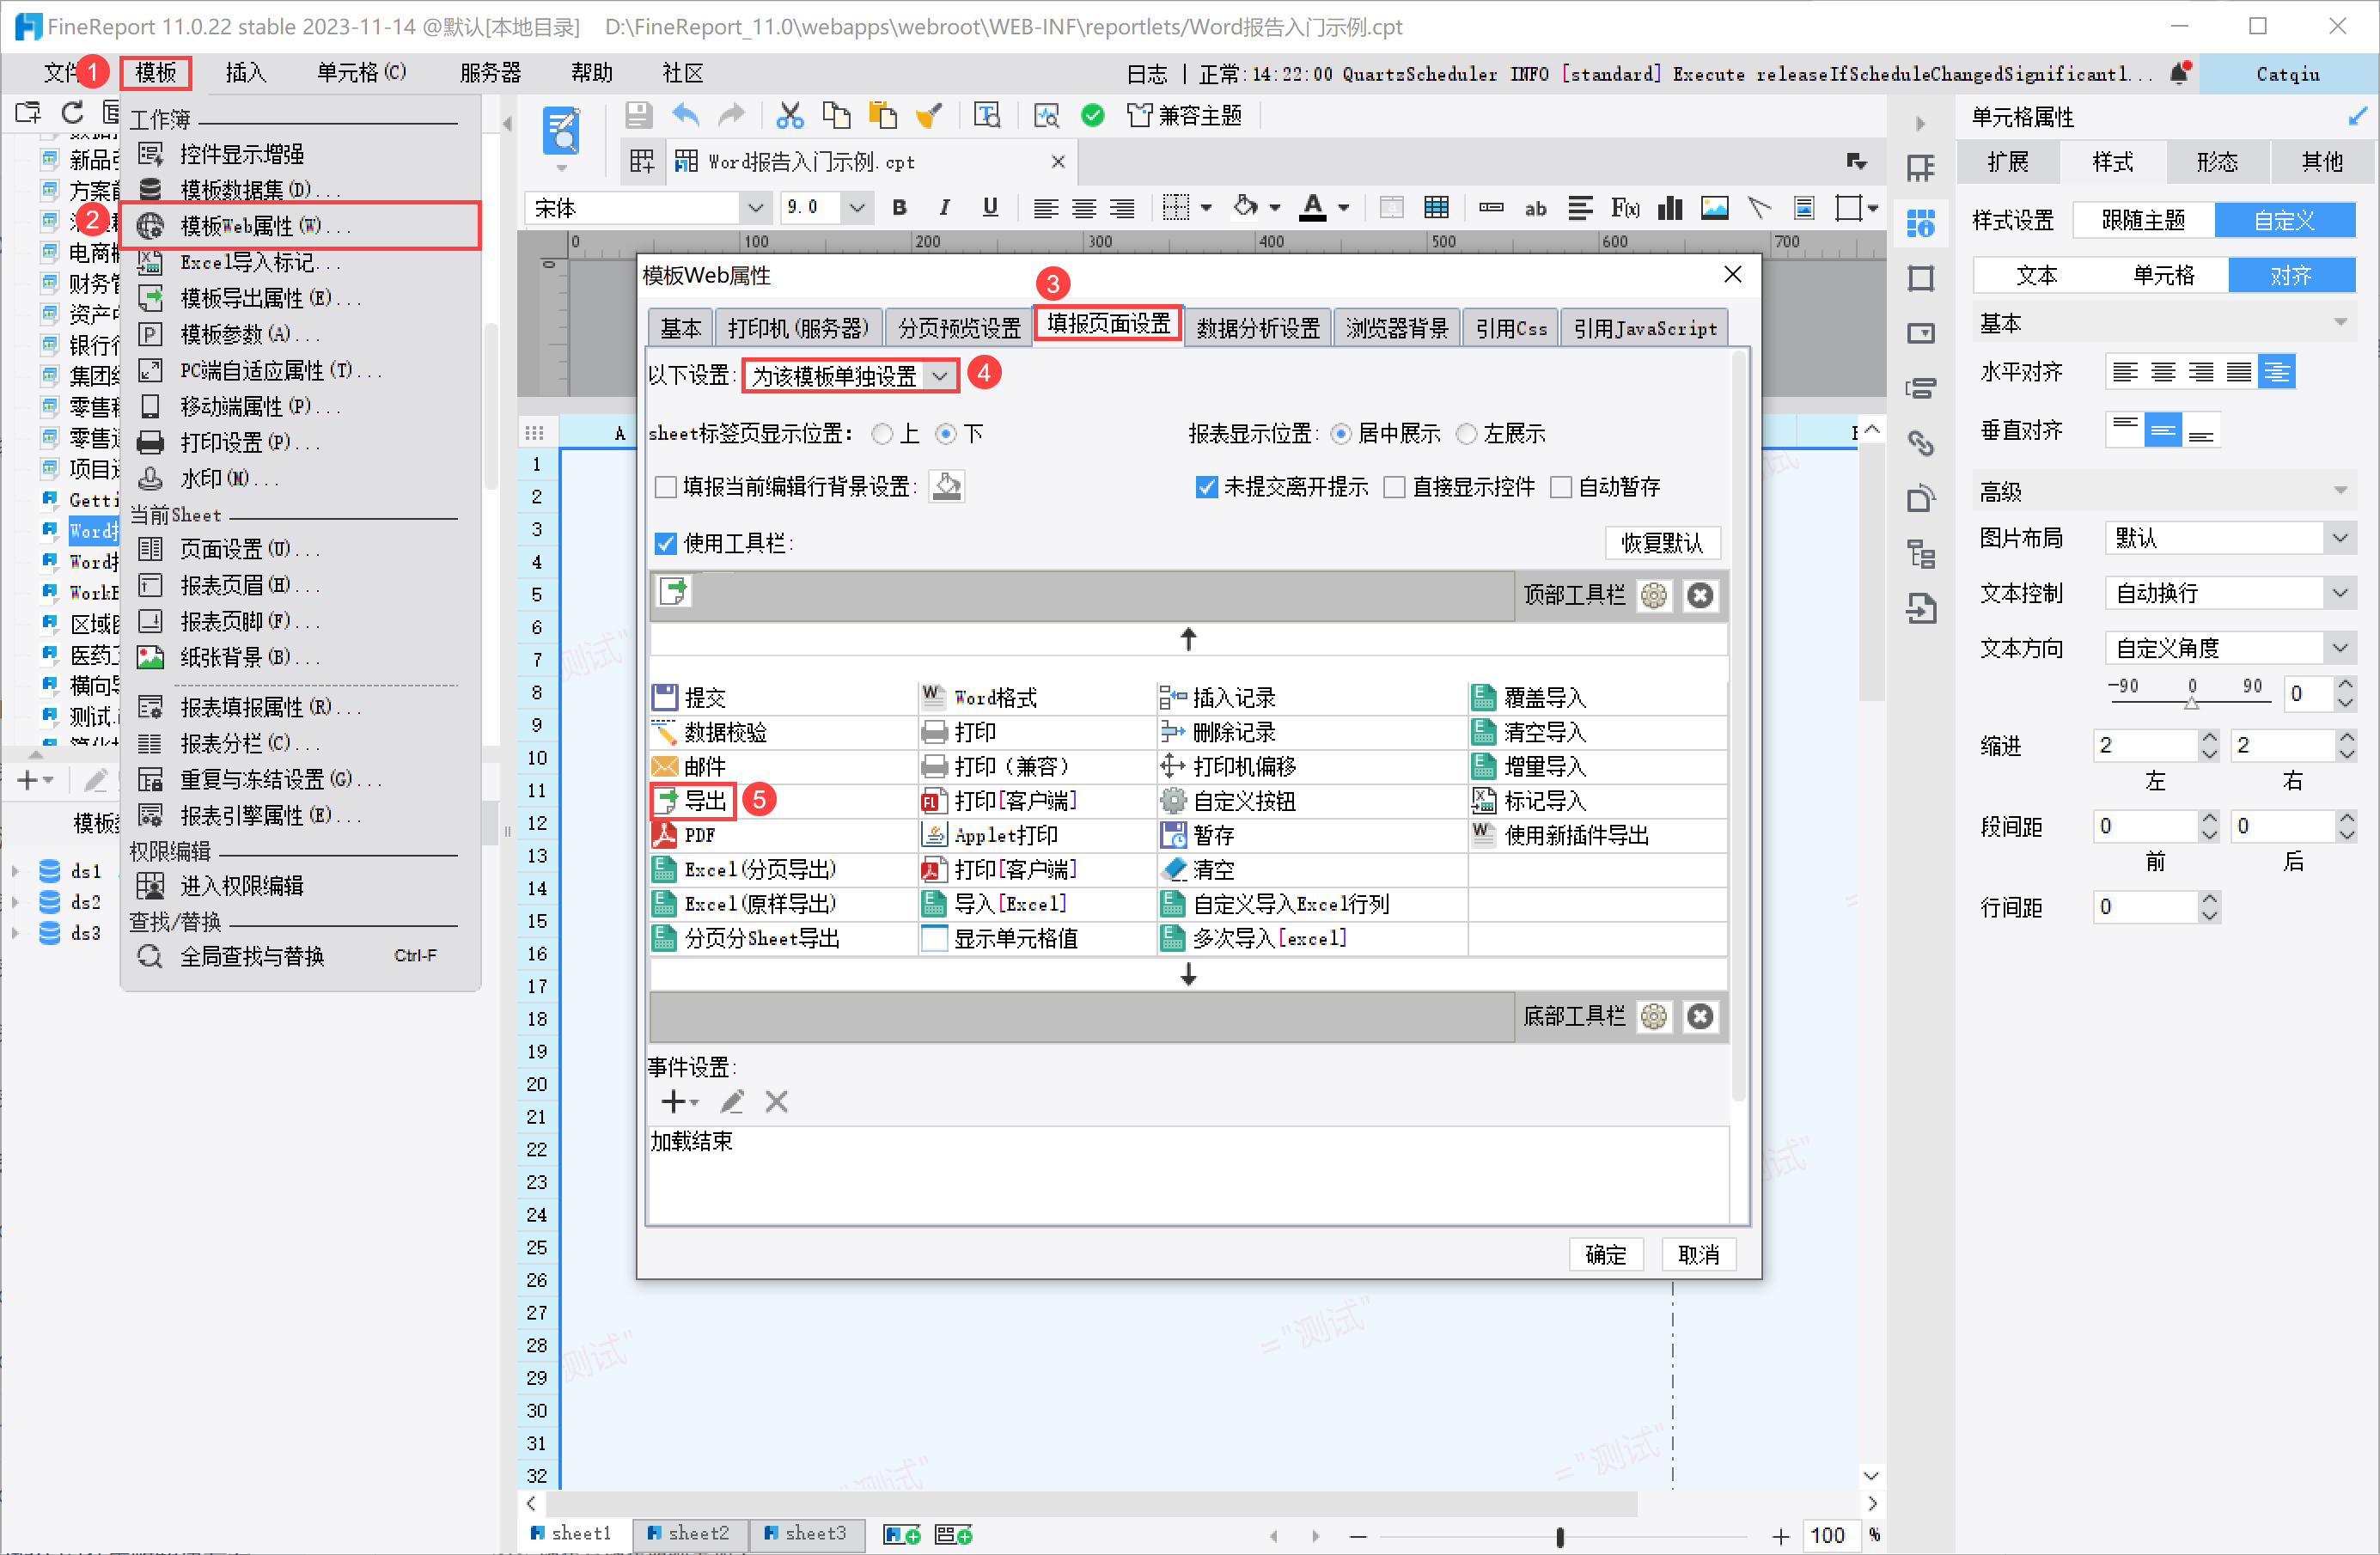Click the Insert Chart toolbar icon
The image size is (2380, 1555).
click(1670, 208)
